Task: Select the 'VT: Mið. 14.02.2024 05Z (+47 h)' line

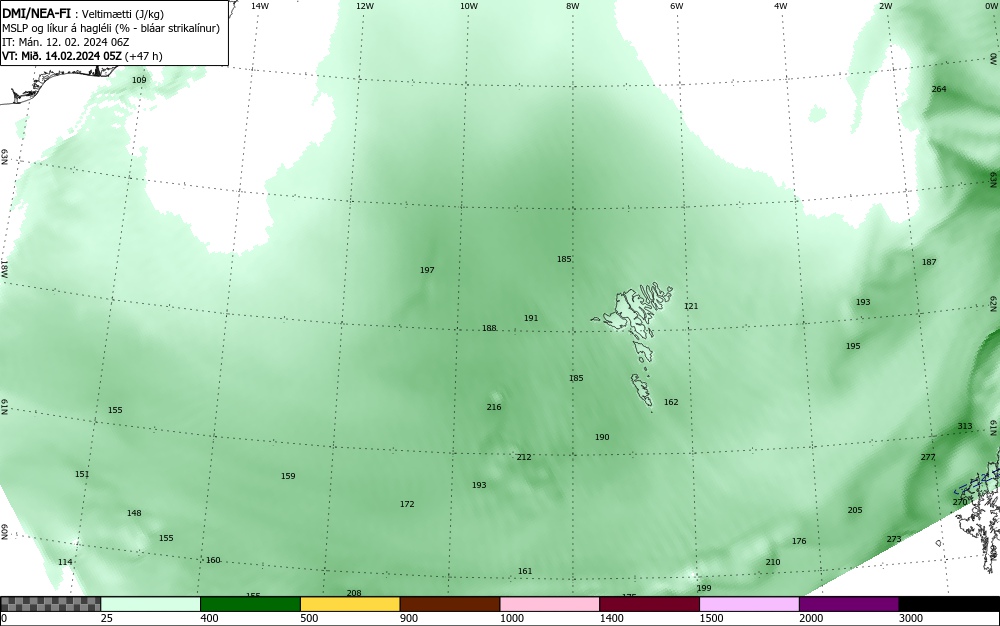Action: (82, 56)
